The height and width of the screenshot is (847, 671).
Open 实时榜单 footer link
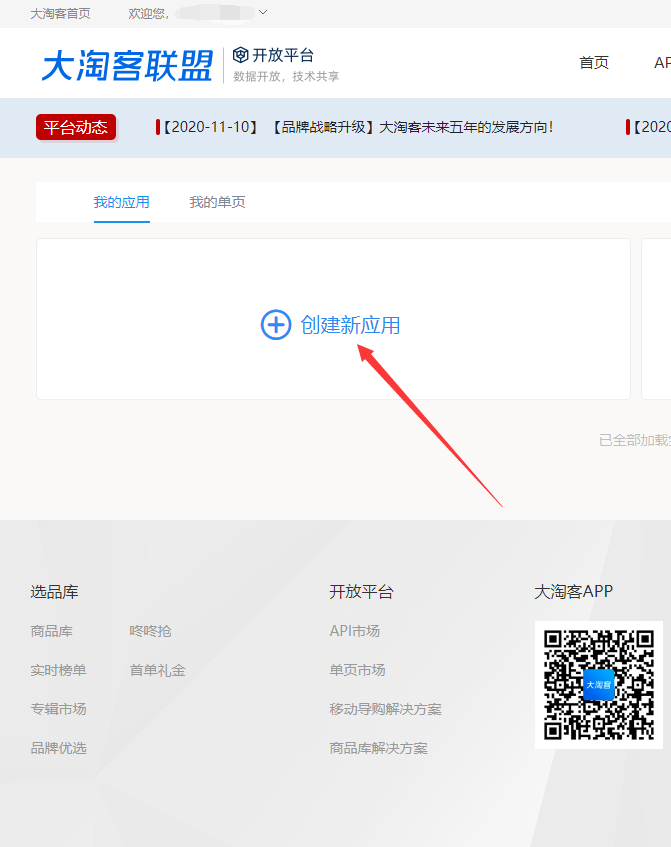(x=58, y=670)
